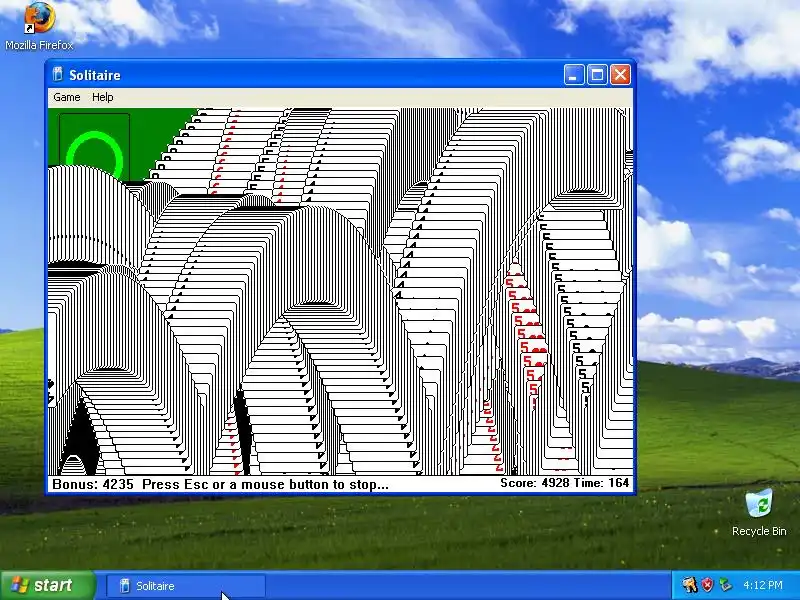This screenshot has height=600, width=800.
Task: Open the Mozilla Firefox desktop shortcut
Action: [39, 27]
